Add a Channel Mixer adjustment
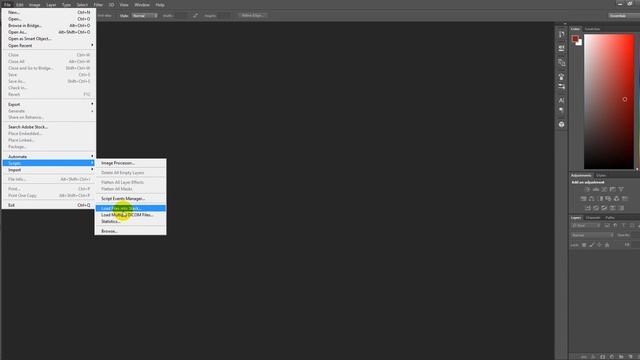 pyautogui.click(x=616, y=199)
